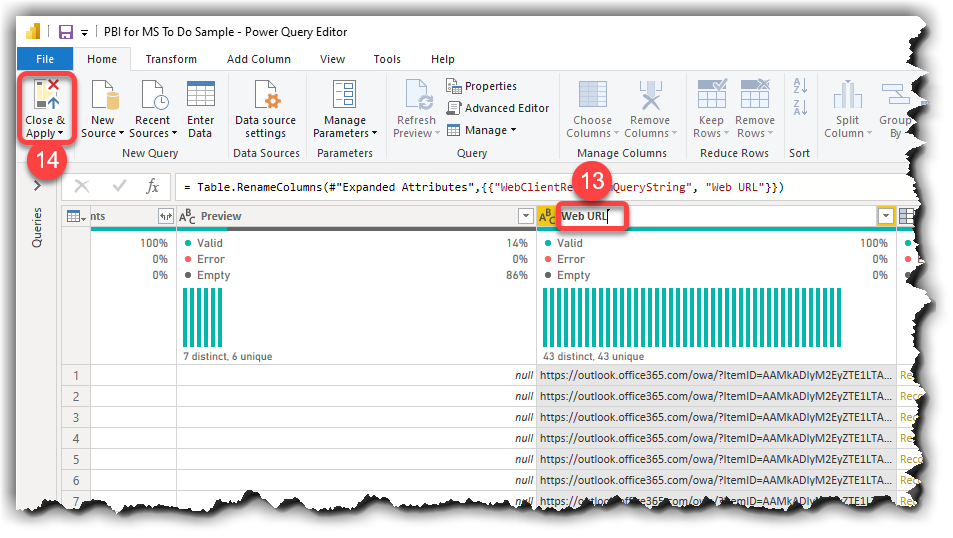Select row 3 number header
Screen dimensions: 953x538
click(76, 417)
